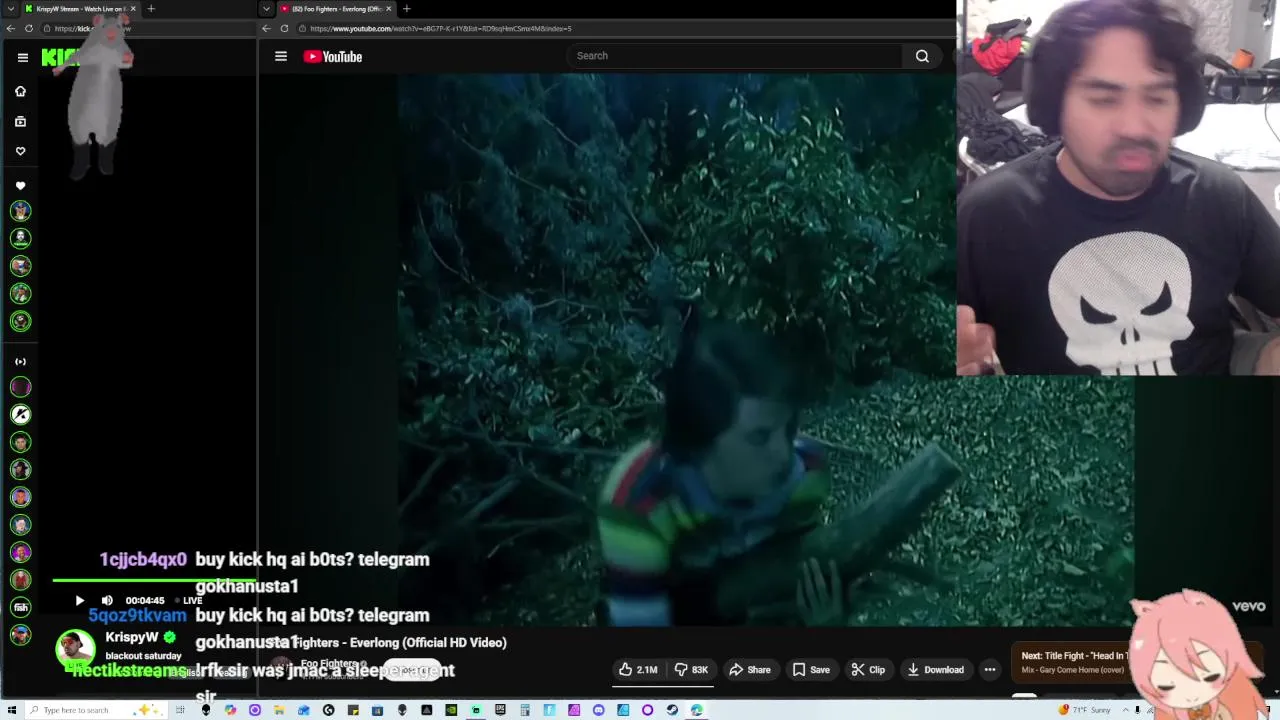Open the tab search chevron in Kick window
Viewport: 1280px width, 720px height.
tap(11, 9)
